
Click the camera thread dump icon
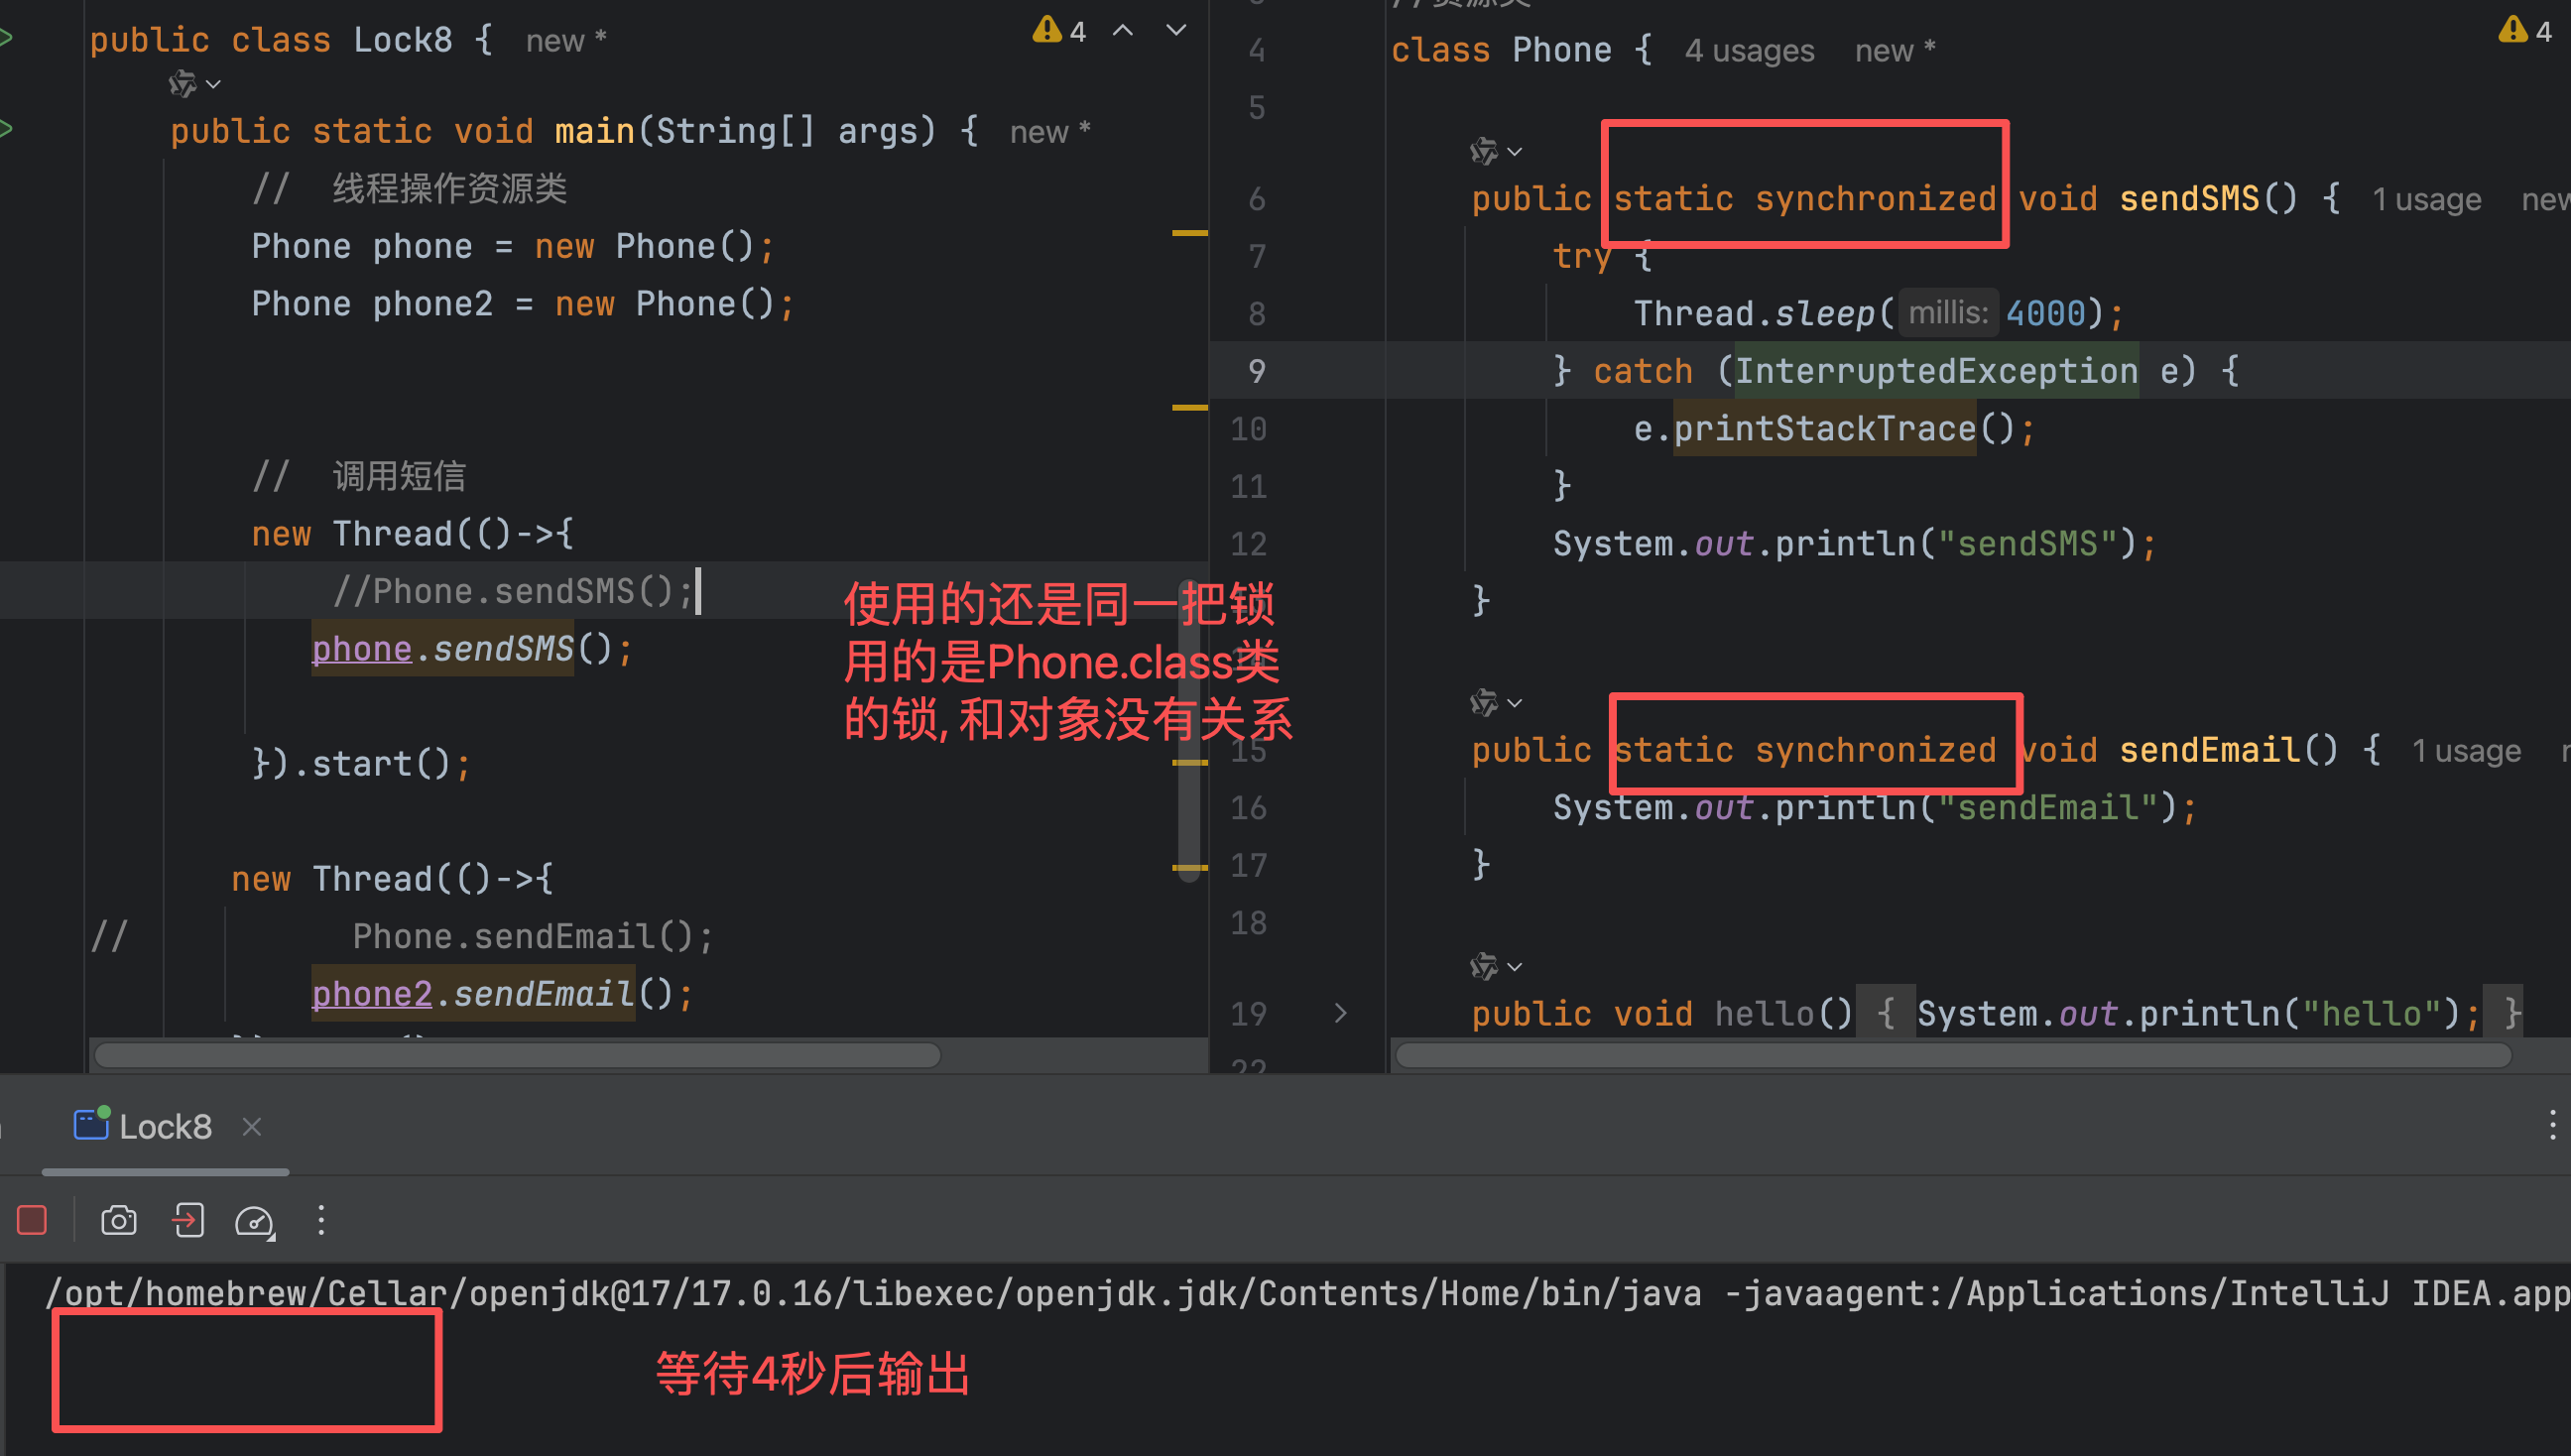(118, 1221)
